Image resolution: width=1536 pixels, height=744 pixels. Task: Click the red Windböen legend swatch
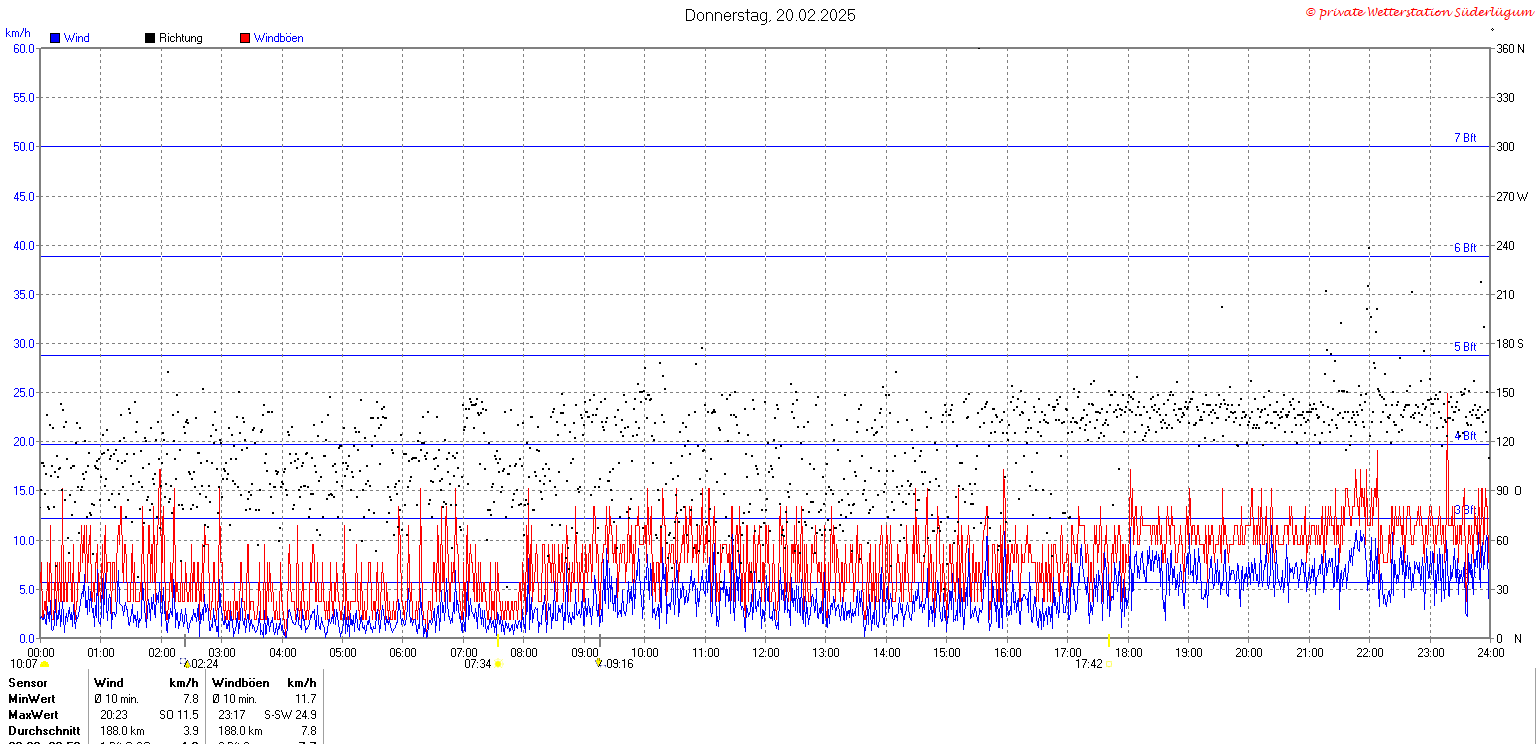tap(245, 38)
